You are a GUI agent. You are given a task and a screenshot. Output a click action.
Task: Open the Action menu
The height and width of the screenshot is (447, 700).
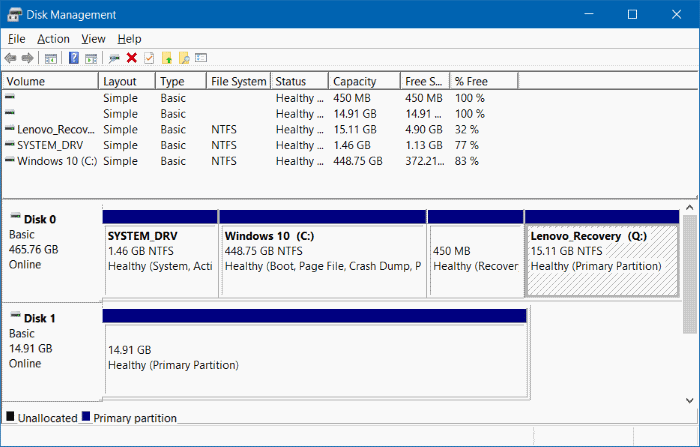point(53,39)
